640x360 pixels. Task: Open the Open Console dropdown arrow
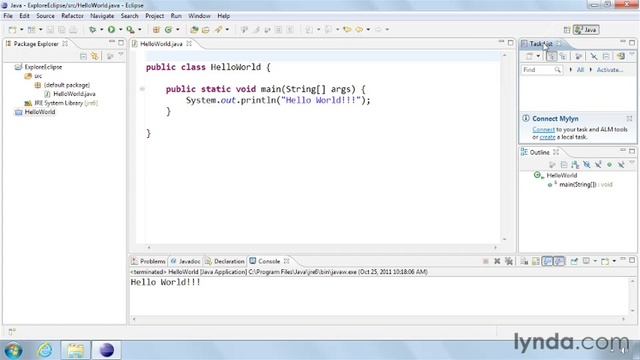click(614, 261)
